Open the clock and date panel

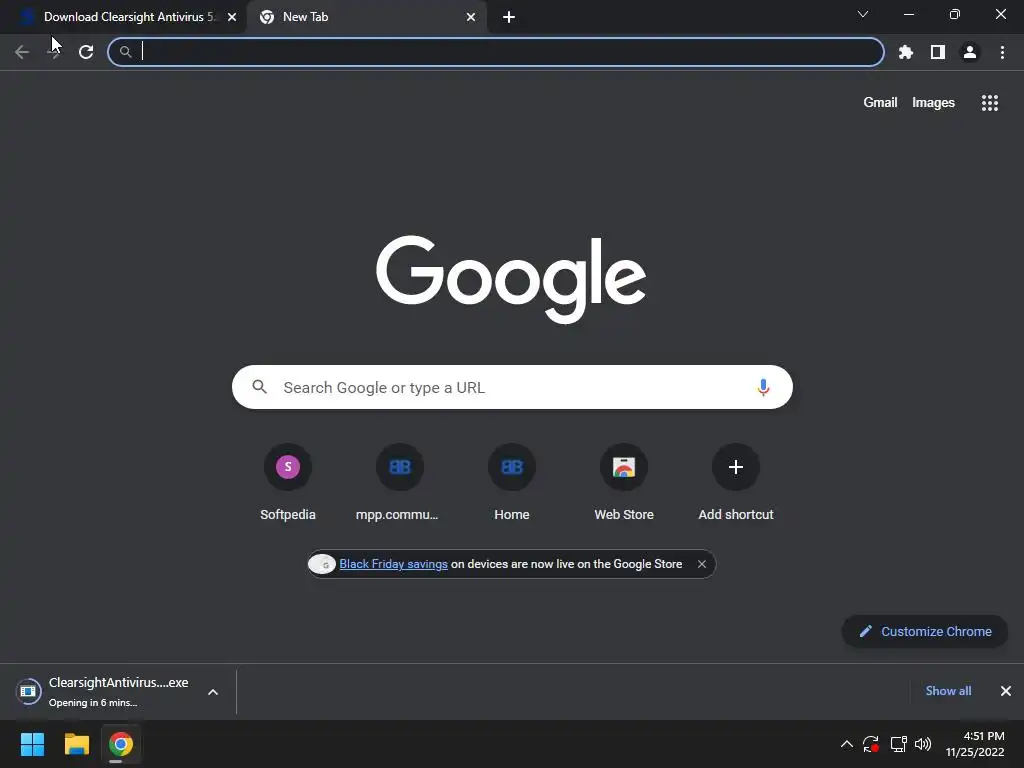coord(974,744)
